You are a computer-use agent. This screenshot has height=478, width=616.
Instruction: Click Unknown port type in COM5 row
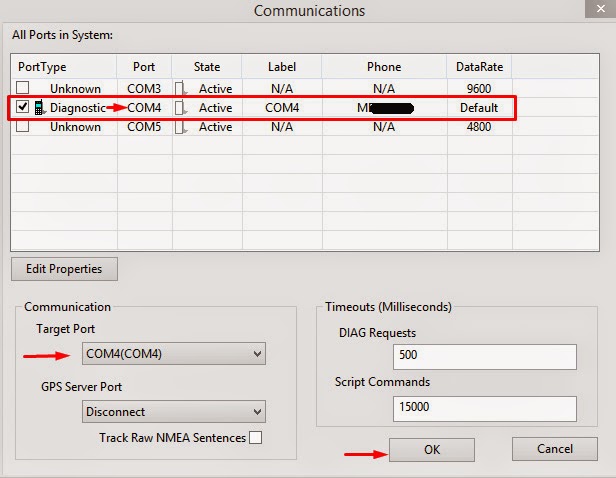[75, 127]
